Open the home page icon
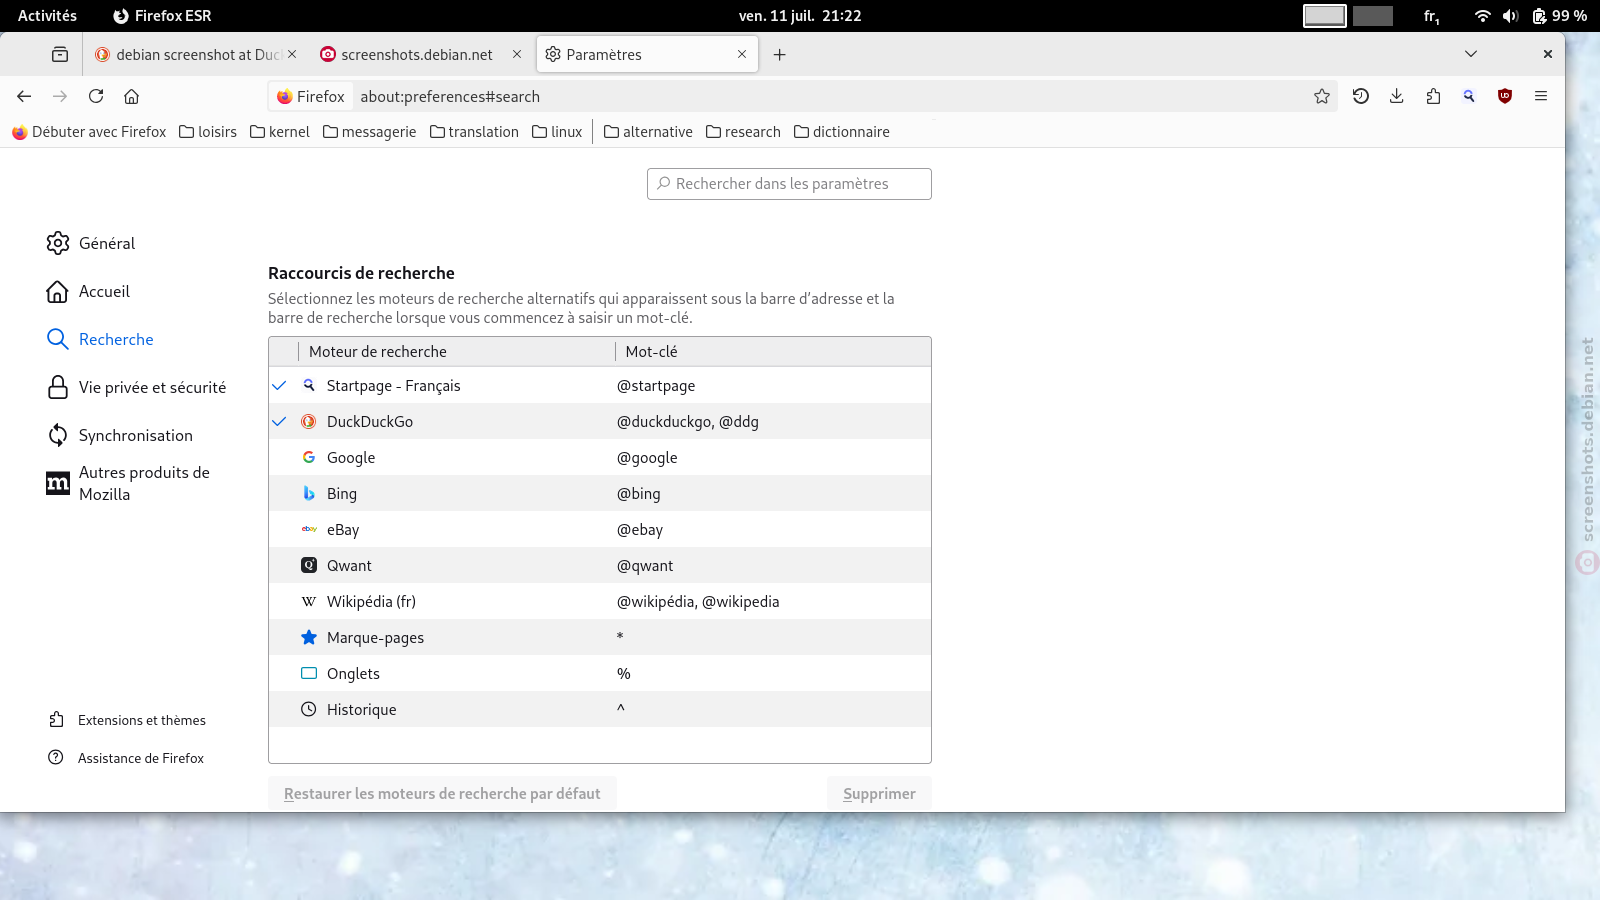Image resolution: width=1600 pixels, height=900 pixels. [131, 96]
